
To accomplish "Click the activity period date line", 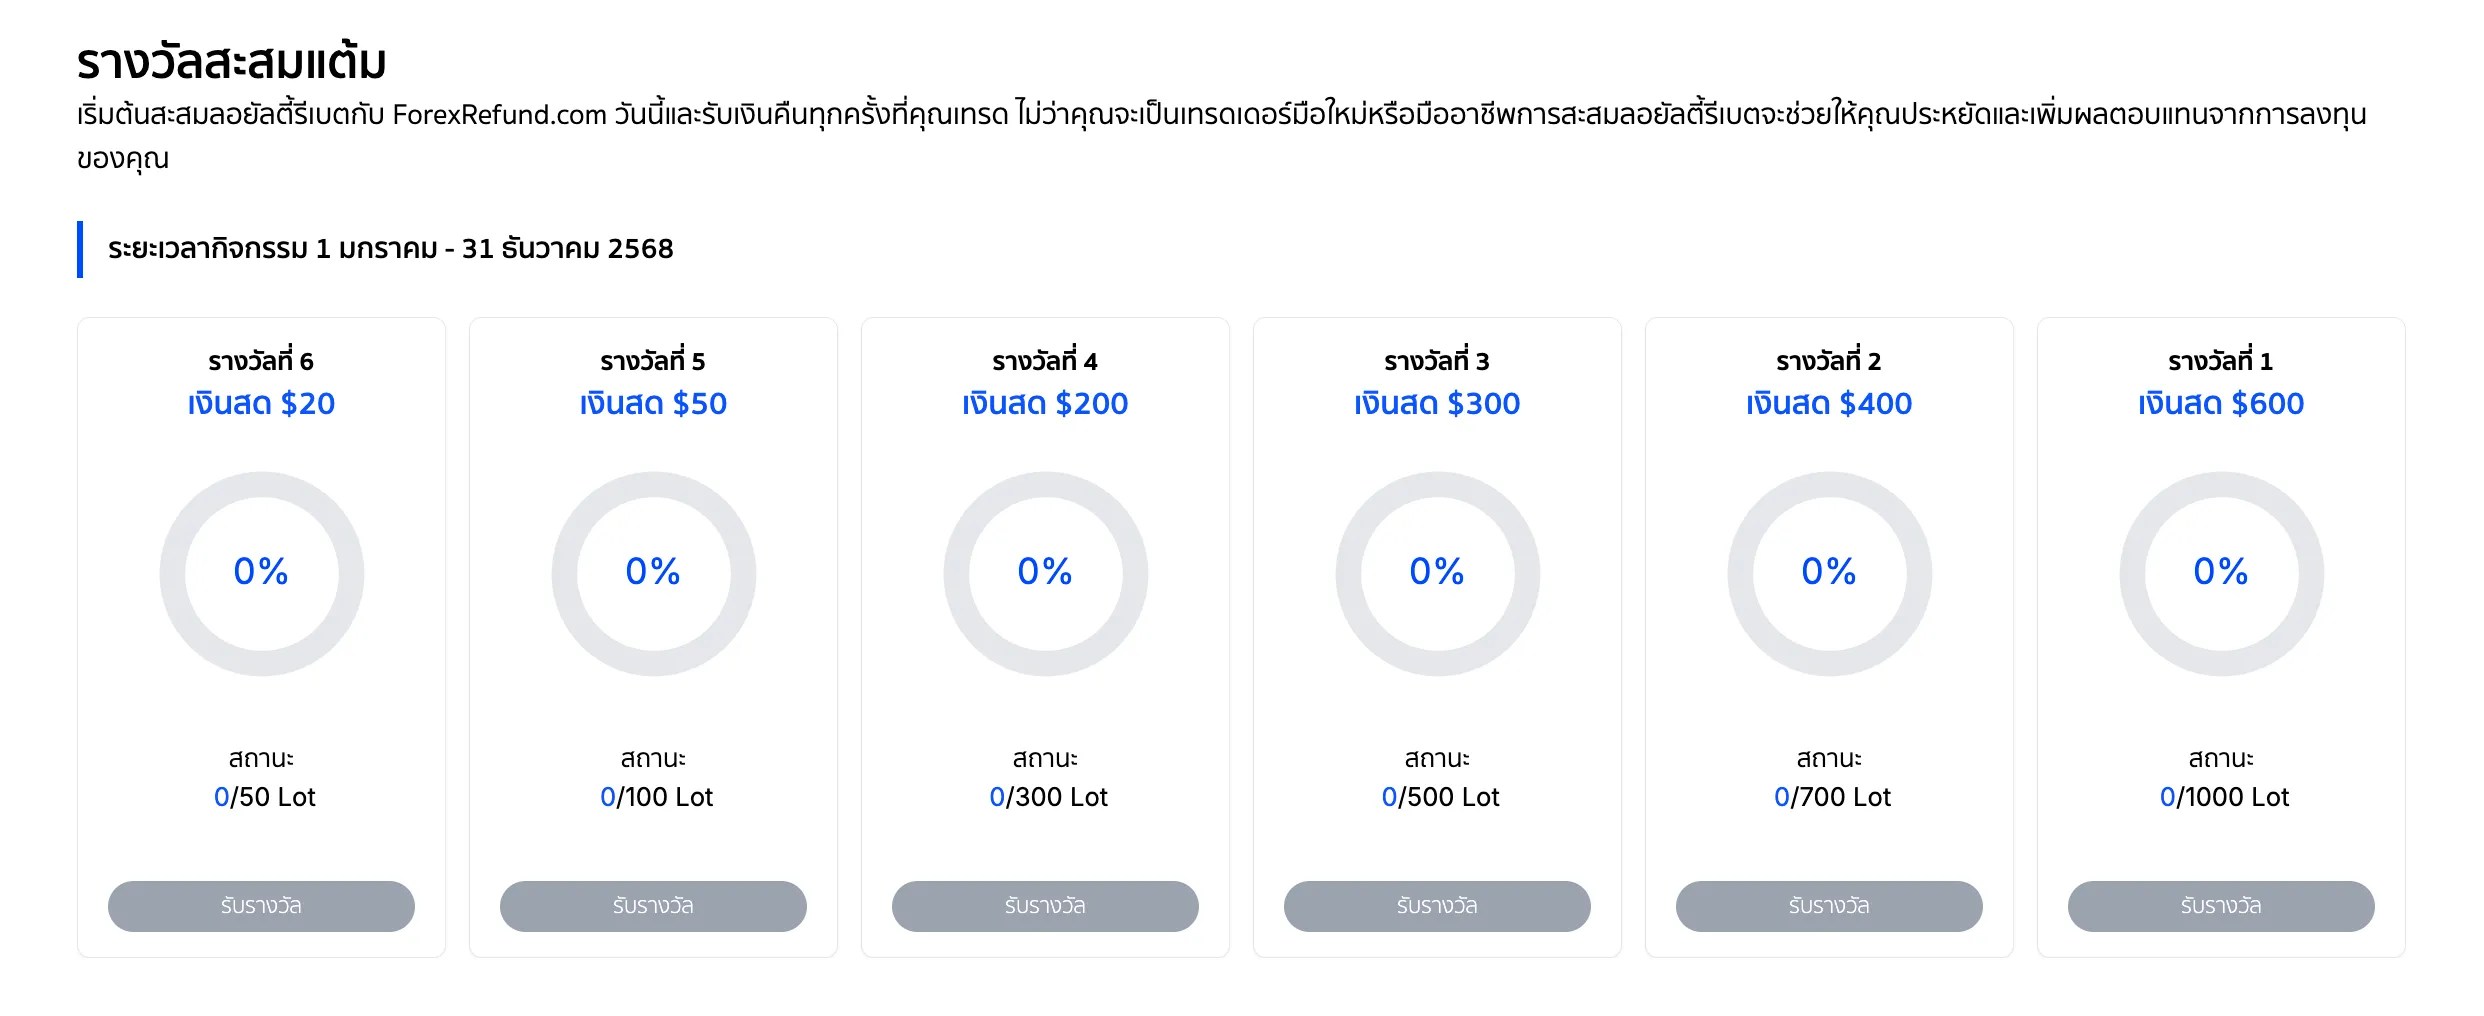I will click(391, 248).
